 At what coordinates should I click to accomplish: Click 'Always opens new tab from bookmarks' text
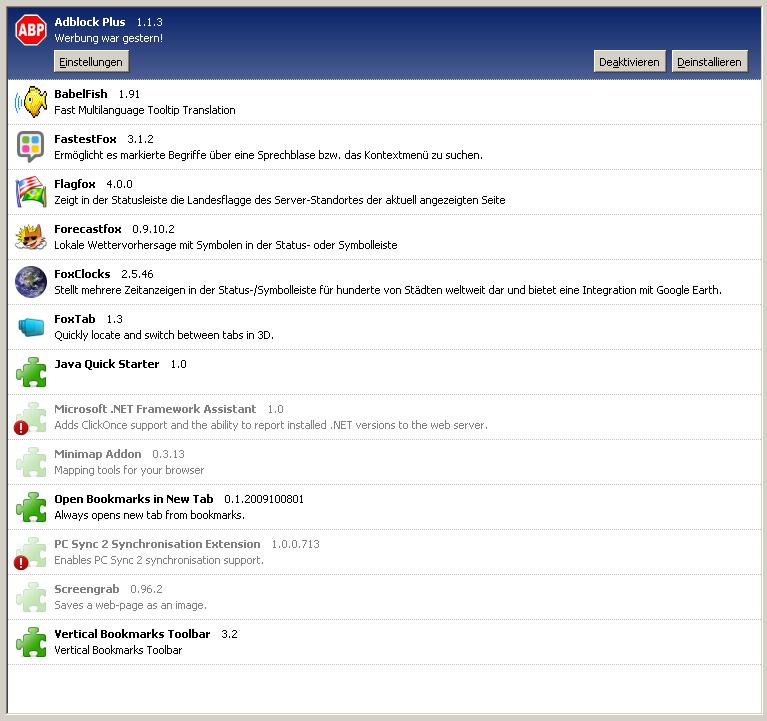click(x=150, y=515)
